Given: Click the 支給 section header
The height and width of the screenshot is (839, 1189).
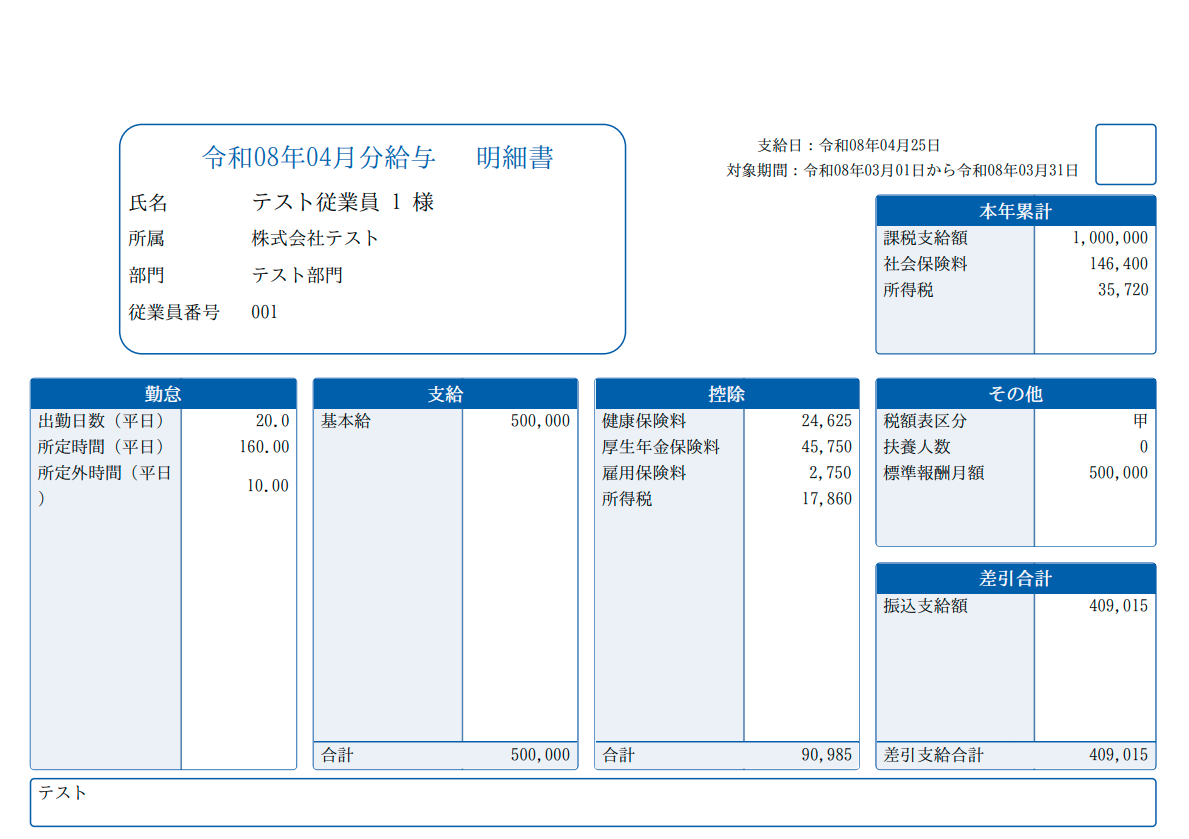Looking at the screenshot, I should coord(445,394).
